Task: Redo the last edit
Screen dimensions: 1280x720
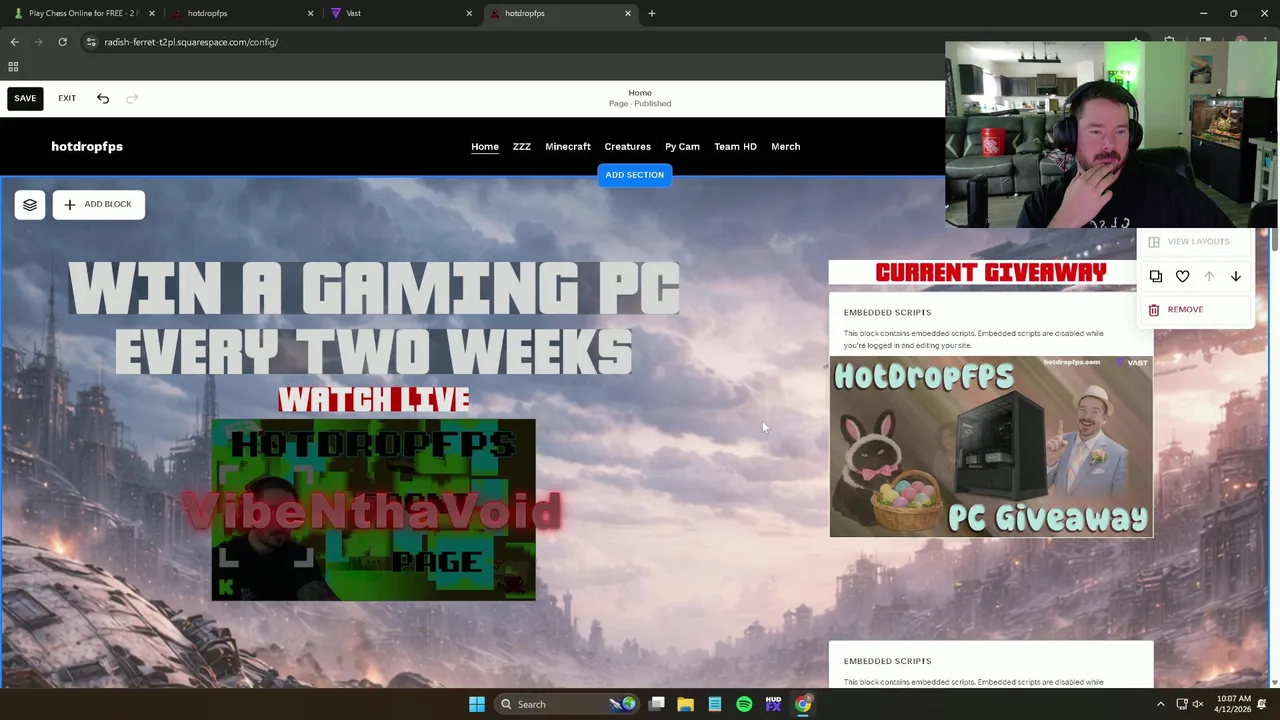Action: (x=132, y=98)
